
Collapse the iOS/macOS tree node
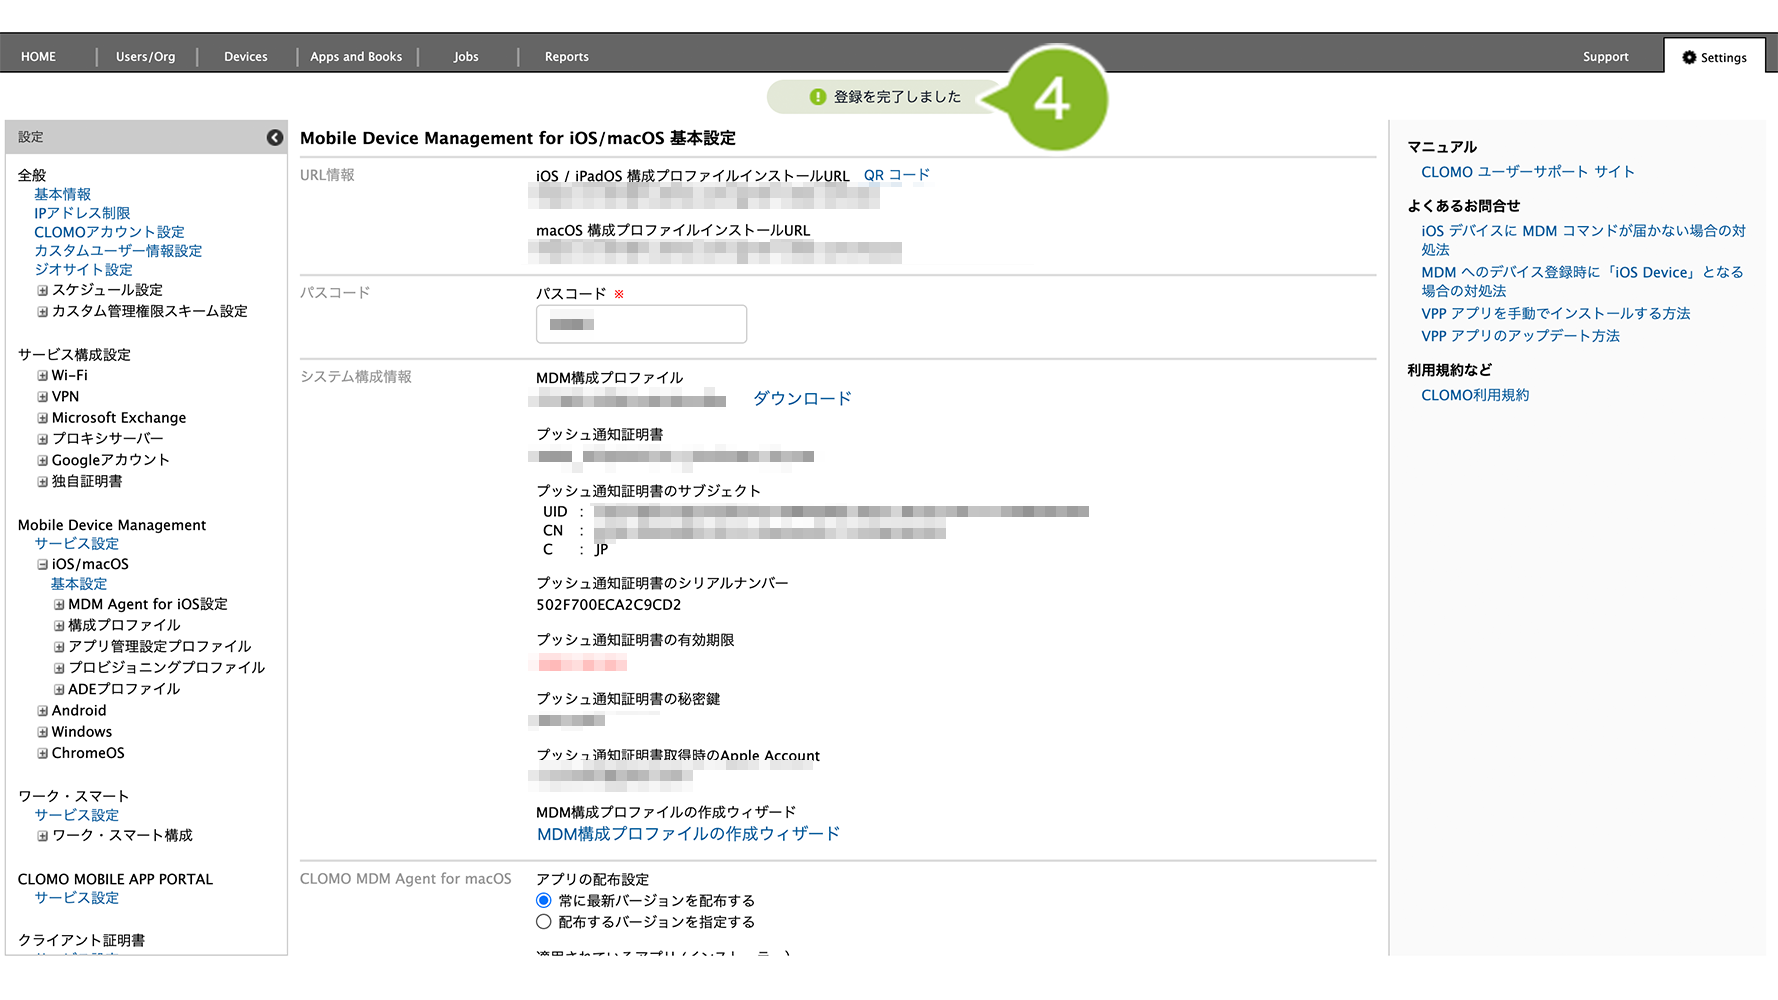pos(43,565)
